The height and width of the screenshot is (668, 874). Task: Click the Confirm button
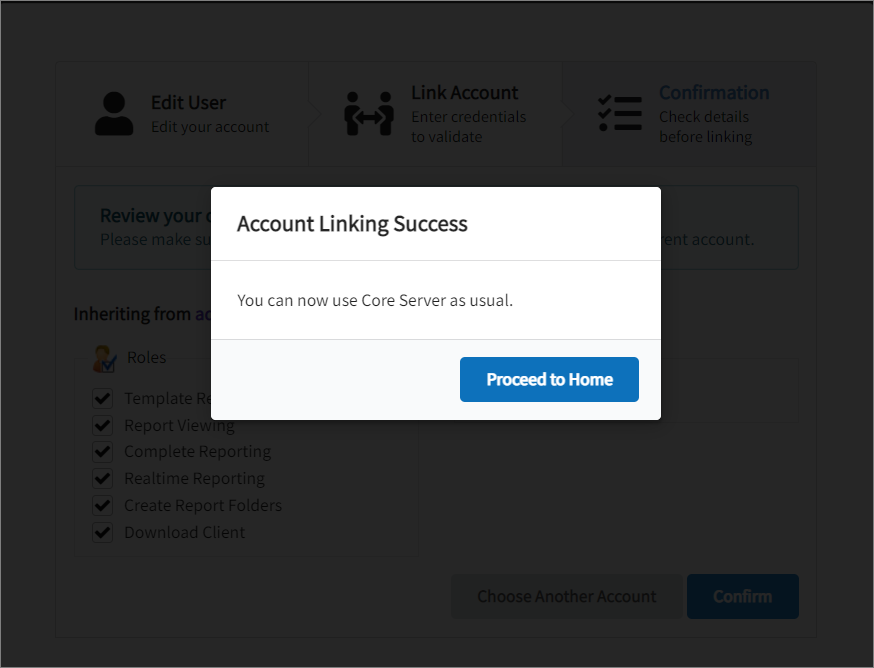(x=742, y=596)
